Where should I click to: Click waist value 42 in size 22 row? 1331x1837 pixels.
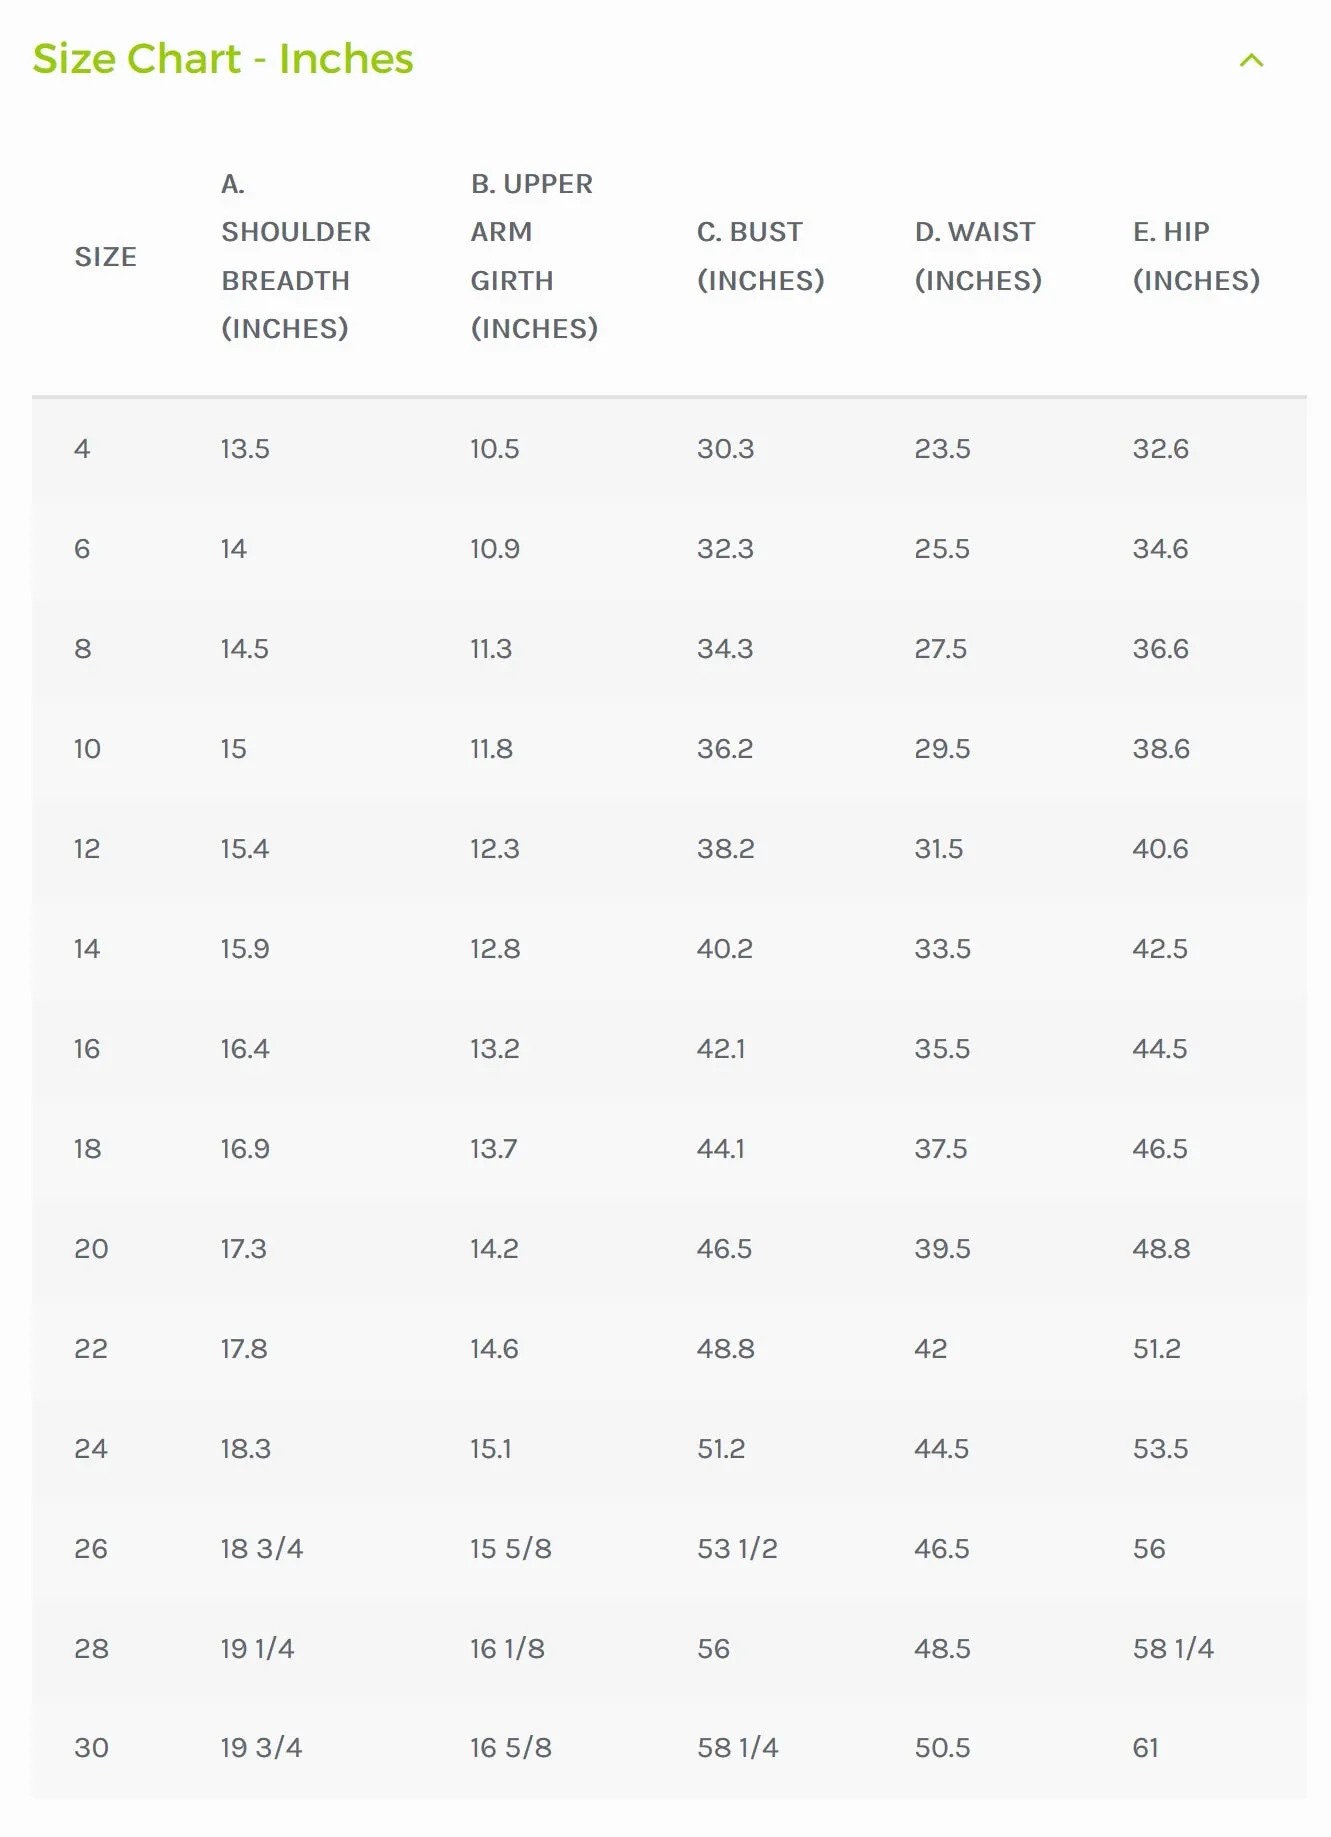click(x=930, y=1349)
